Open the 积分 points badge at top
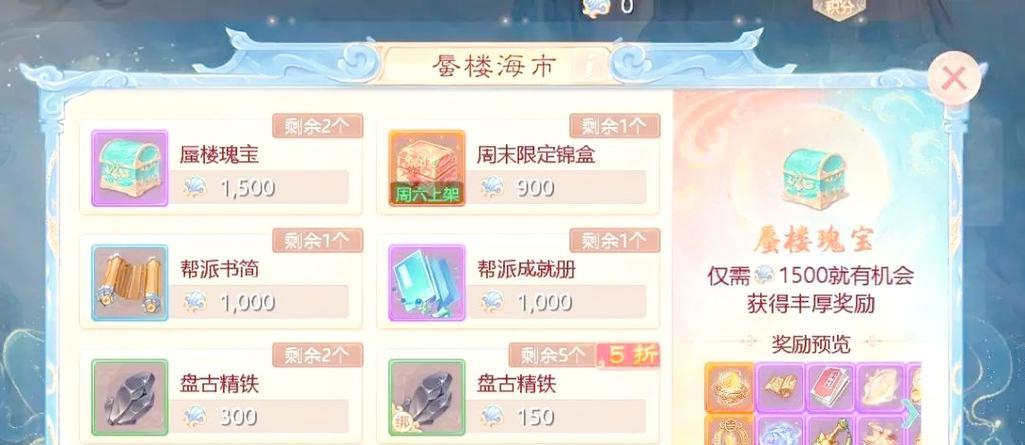 click(839, 8)
